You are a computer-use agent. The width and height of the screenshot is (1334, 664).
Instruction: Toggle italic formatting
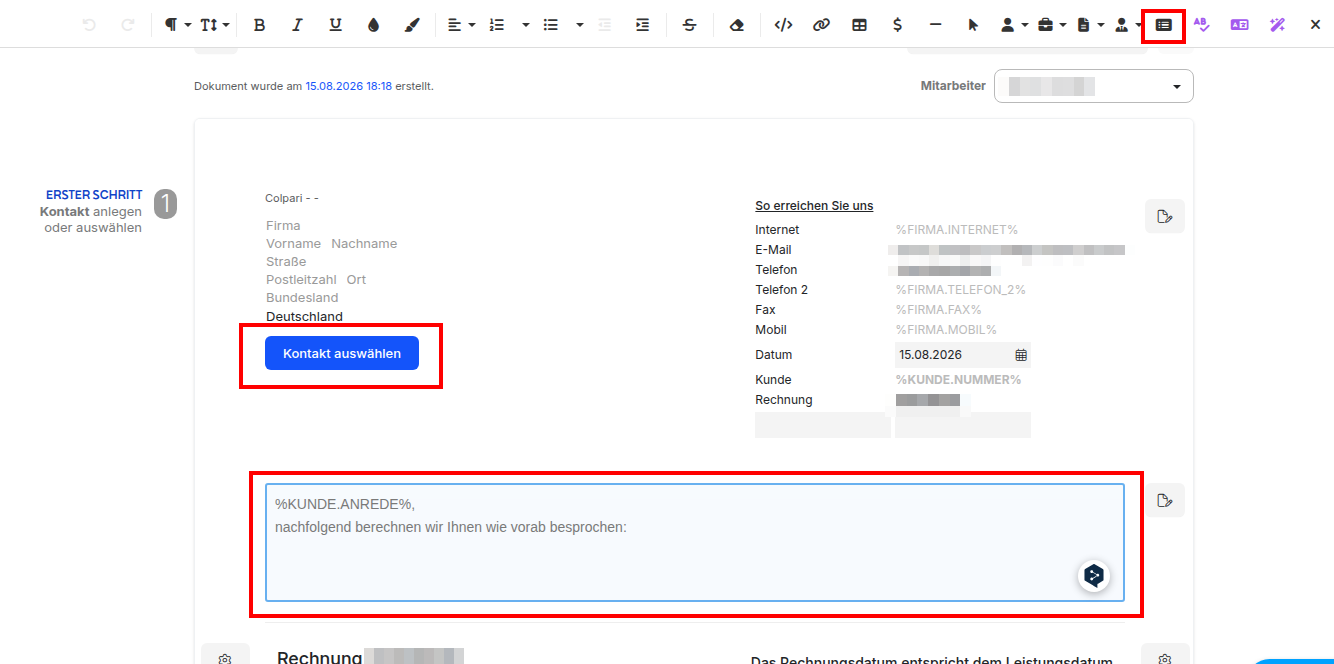coord(297,25)
